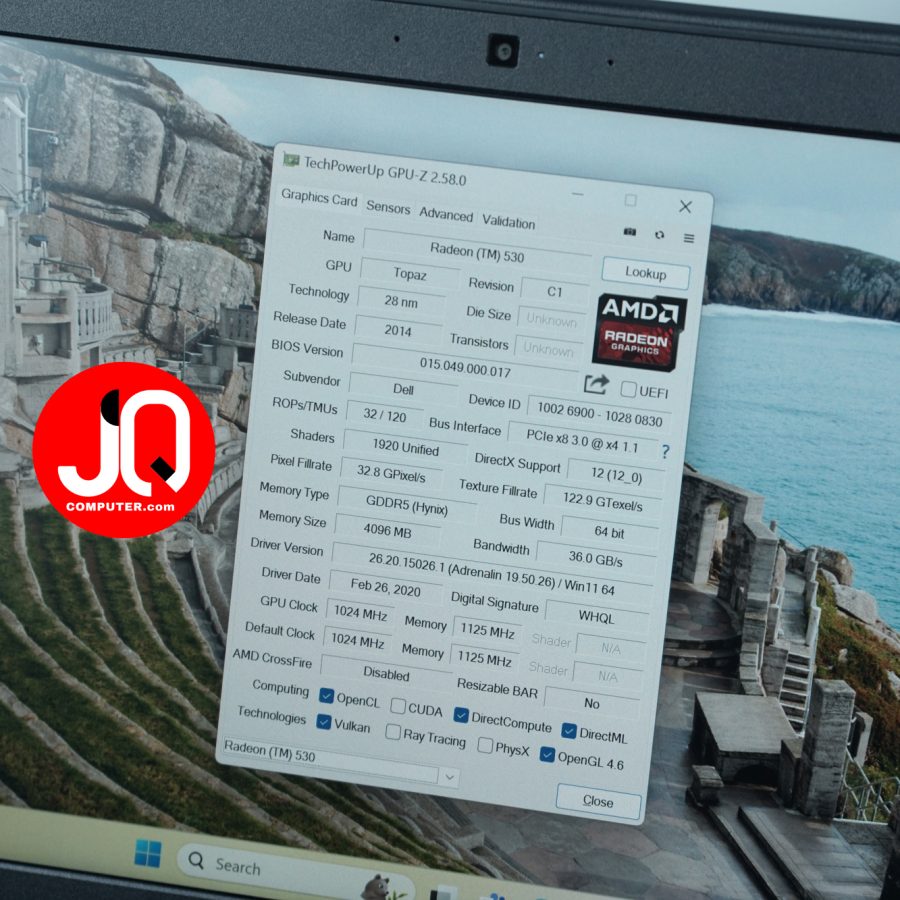Click the GPU-Z screenshot camera icon

(x=630, y=231)
